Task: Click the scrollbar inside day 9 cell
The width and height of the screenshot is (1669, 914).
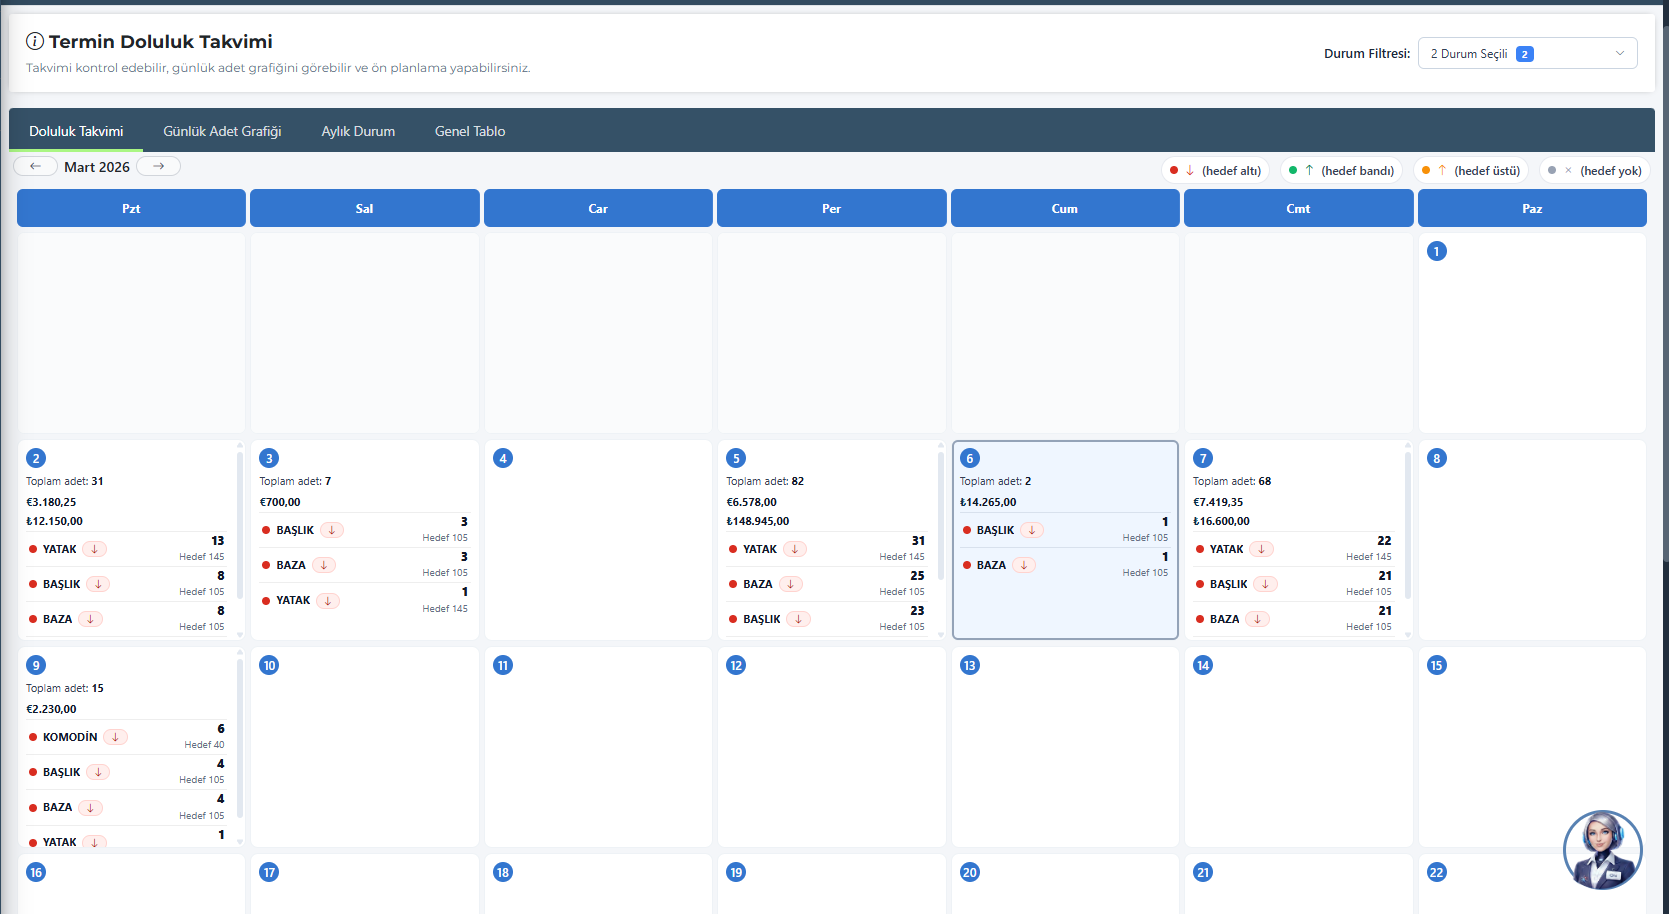Action: [240, 740]
